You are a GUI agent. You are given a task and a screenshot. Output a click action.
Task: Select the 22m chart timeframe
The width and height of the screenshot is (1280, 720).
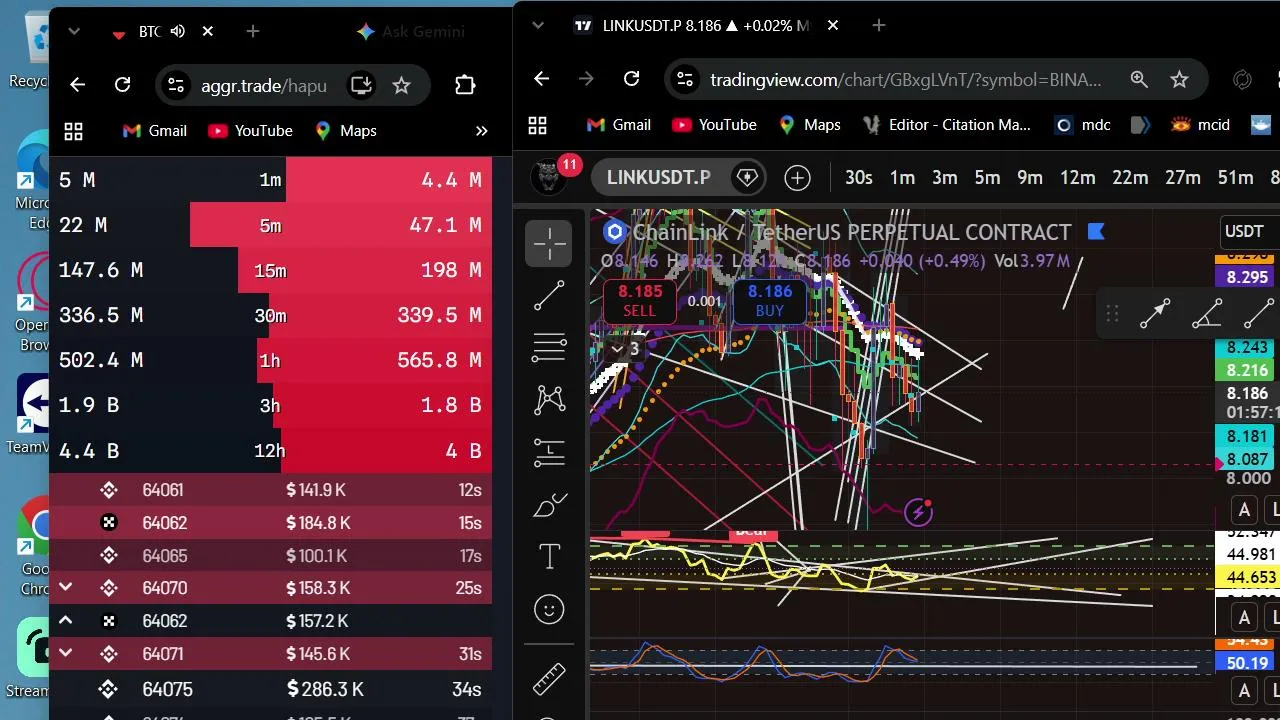[x=1130, y=178]
